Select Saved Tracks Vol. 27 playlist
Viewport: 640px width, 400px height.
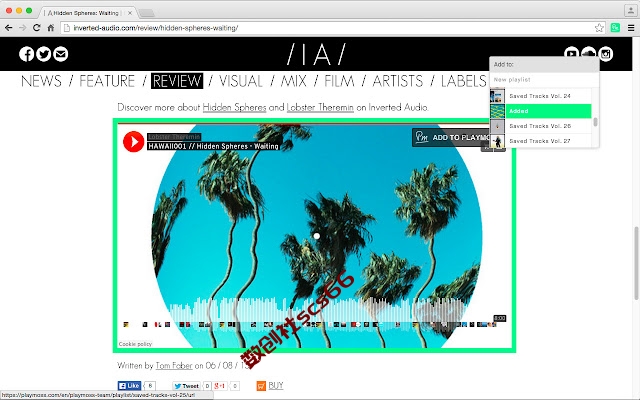click(x=540, y=141)
